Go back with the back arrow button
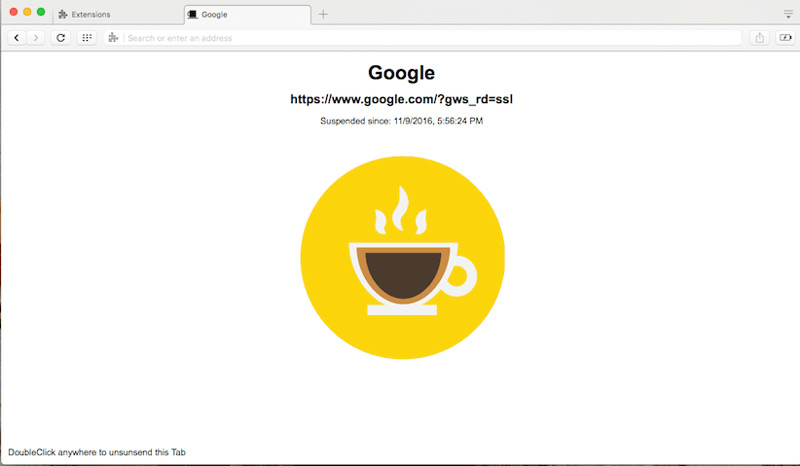The image size is (800, 466). point(17,38)
